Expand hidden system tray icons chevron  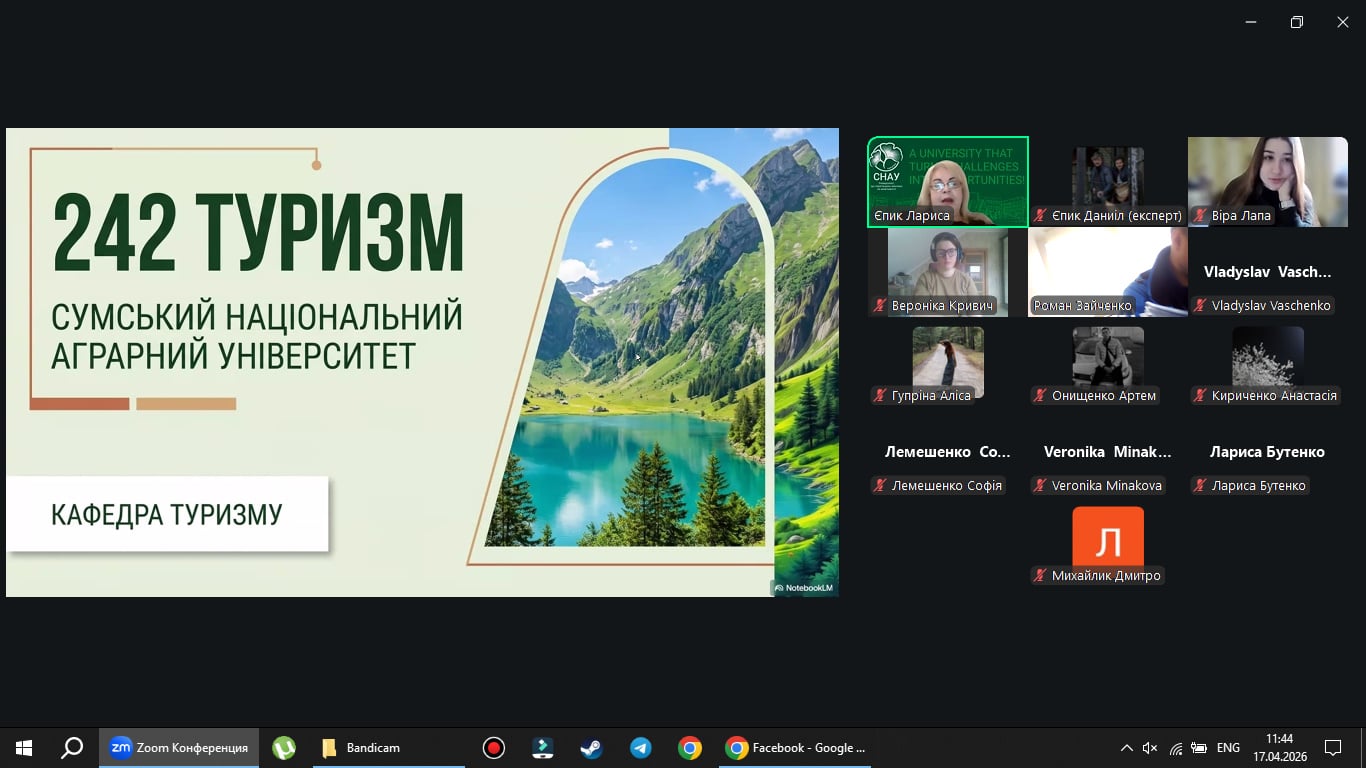pos(1126,748)
